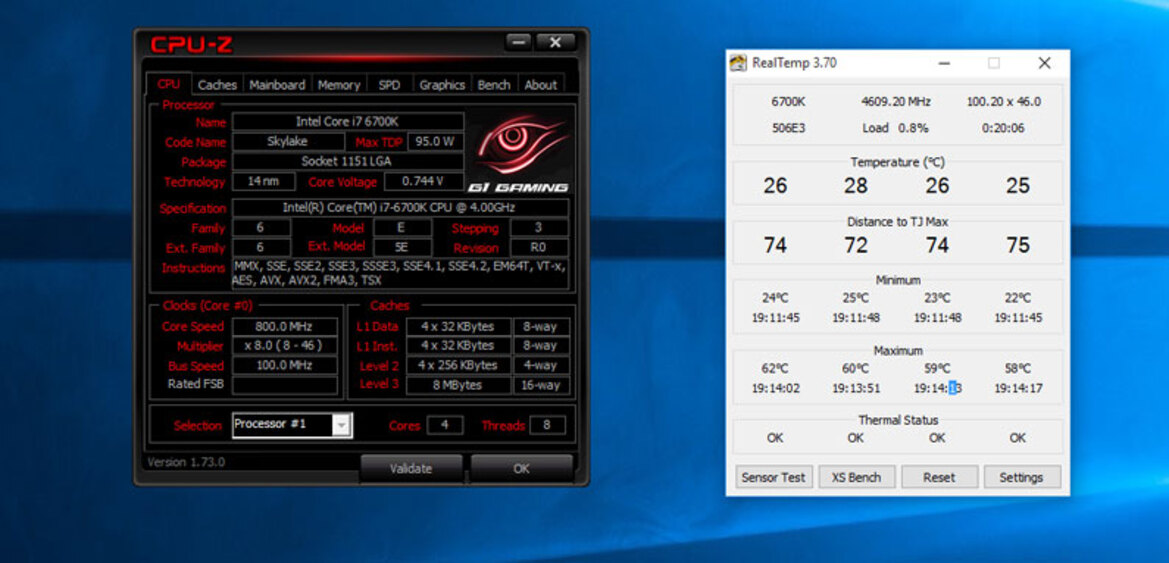Click the Validate button in CPU-Z
Screen dimensions: 1169x563
click(411, 468)
